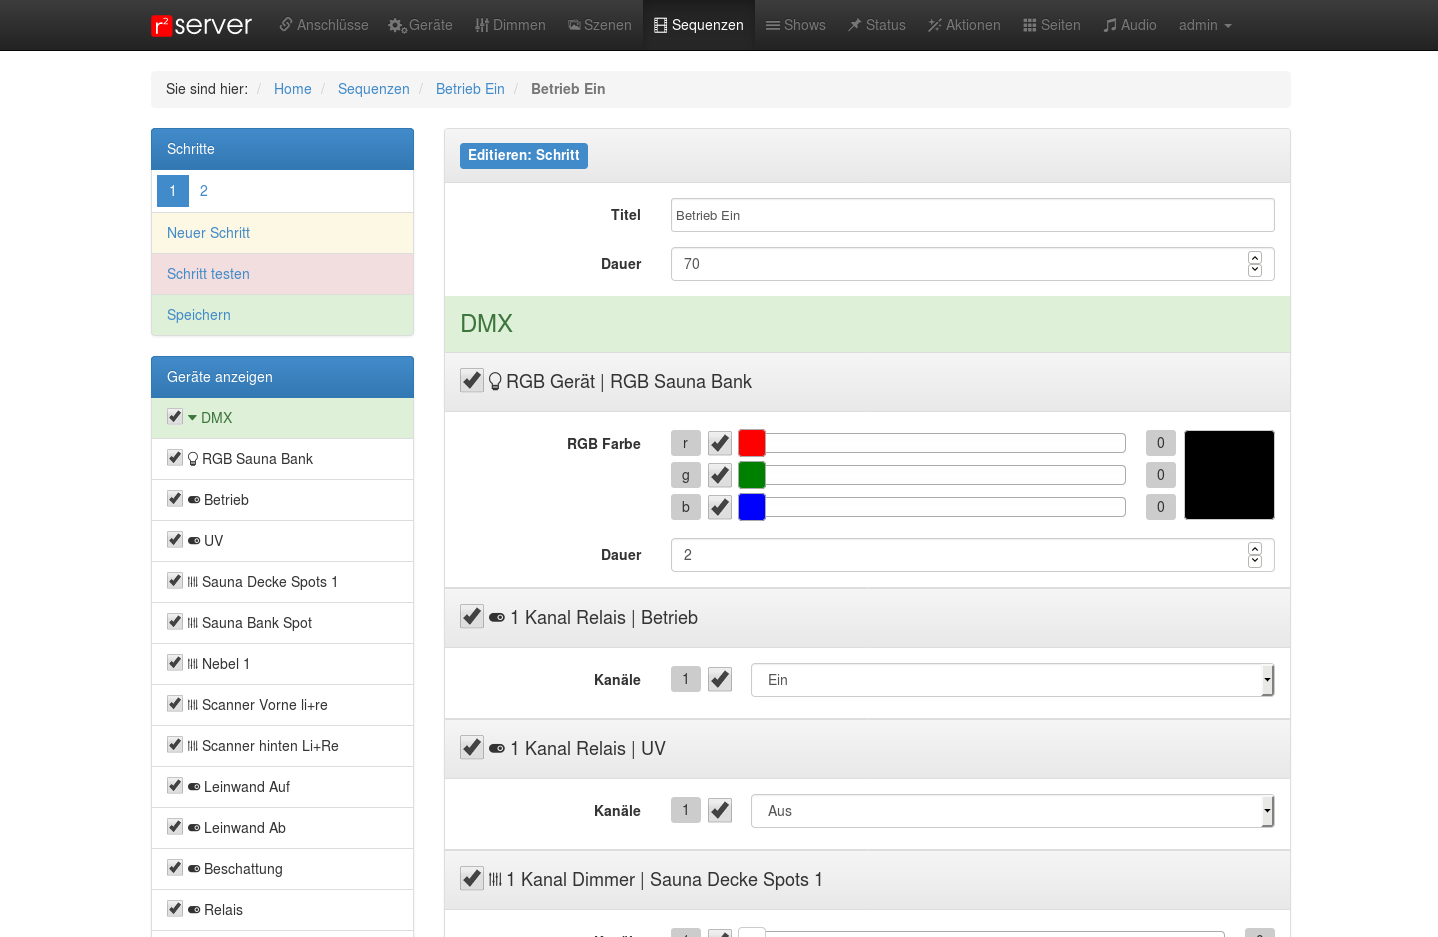Click the Neuer Schritt link
Viewport: 1438px width, 937px height.
pos(208,233)
